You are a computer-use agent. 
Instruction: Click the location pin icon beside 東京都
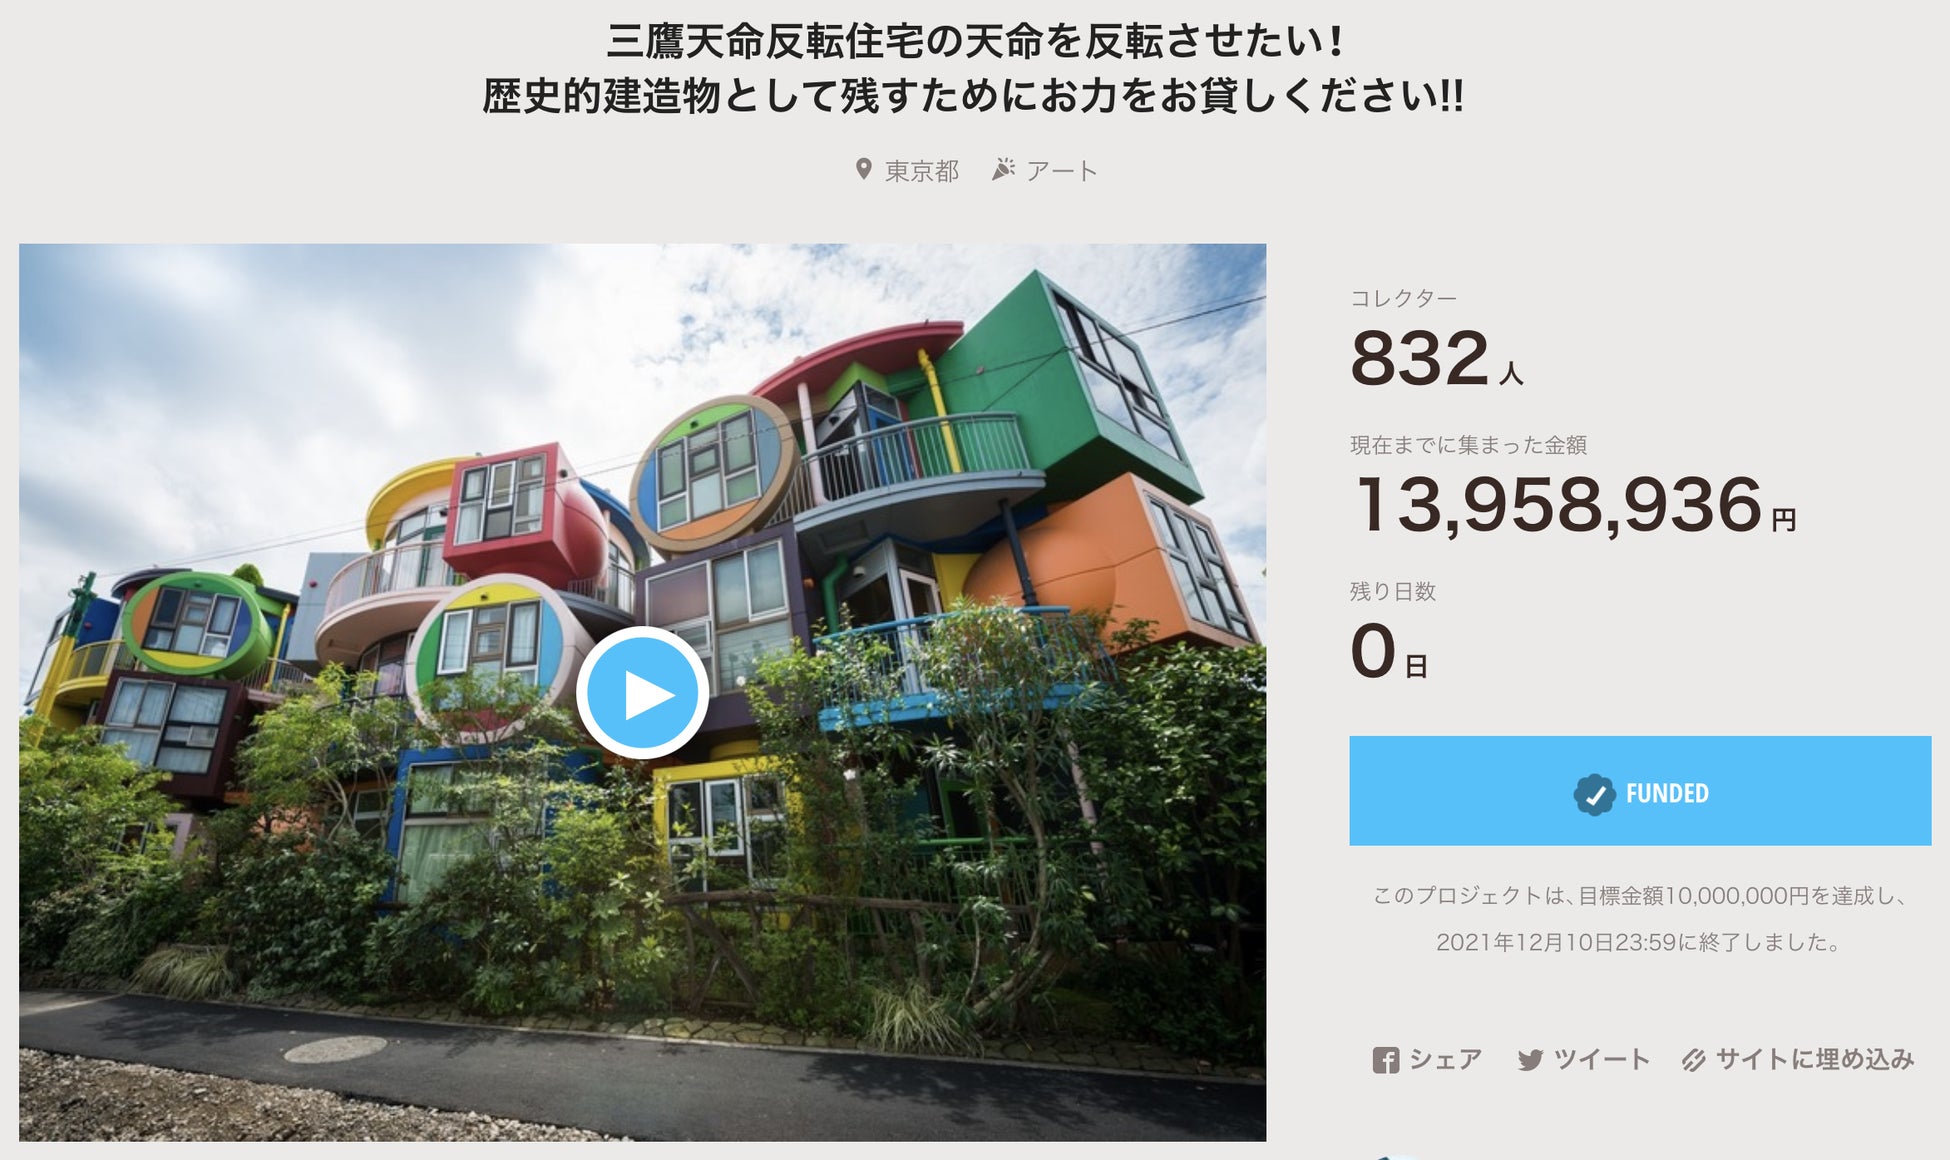pyautogui.click(x=864, y=169)
